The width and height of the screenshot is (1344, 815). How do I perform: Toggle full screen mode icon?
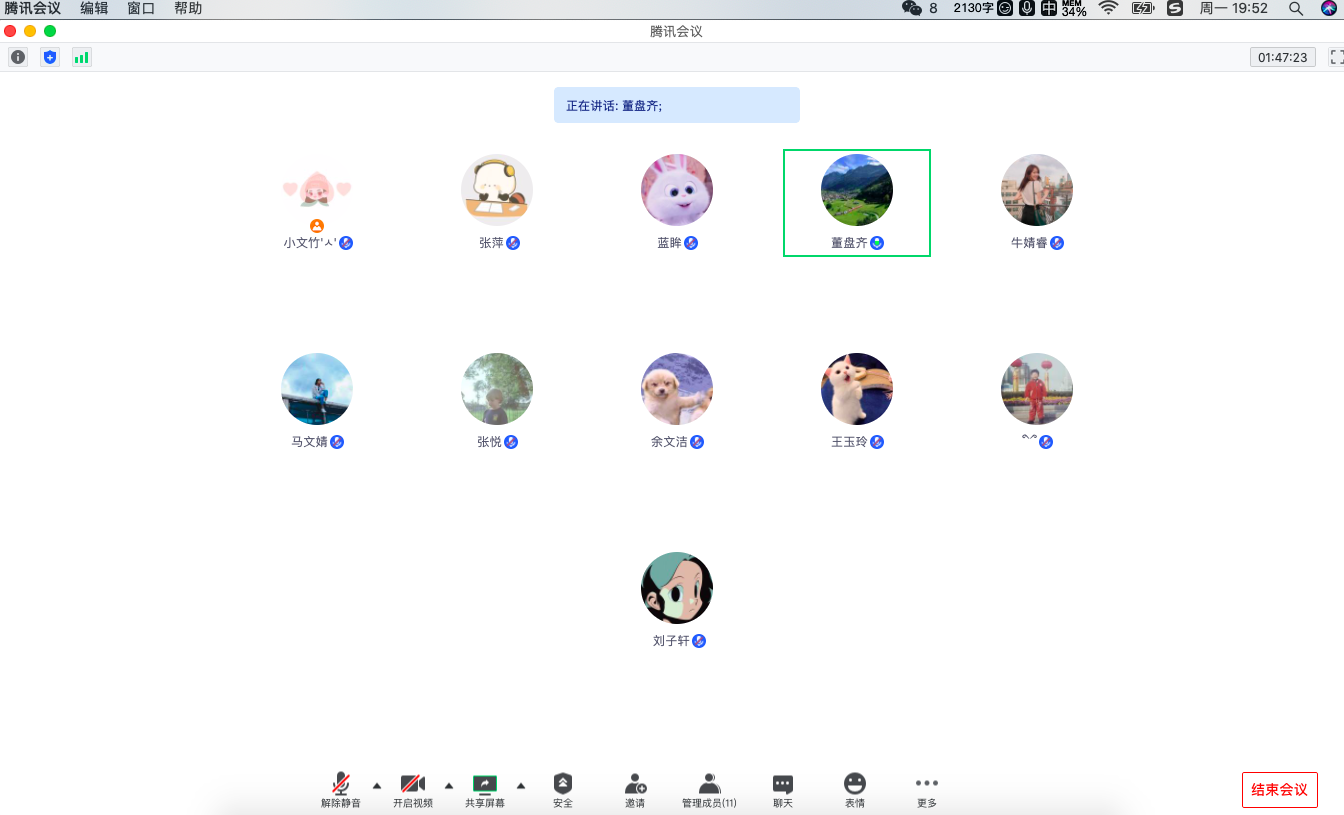(1336, 57)
